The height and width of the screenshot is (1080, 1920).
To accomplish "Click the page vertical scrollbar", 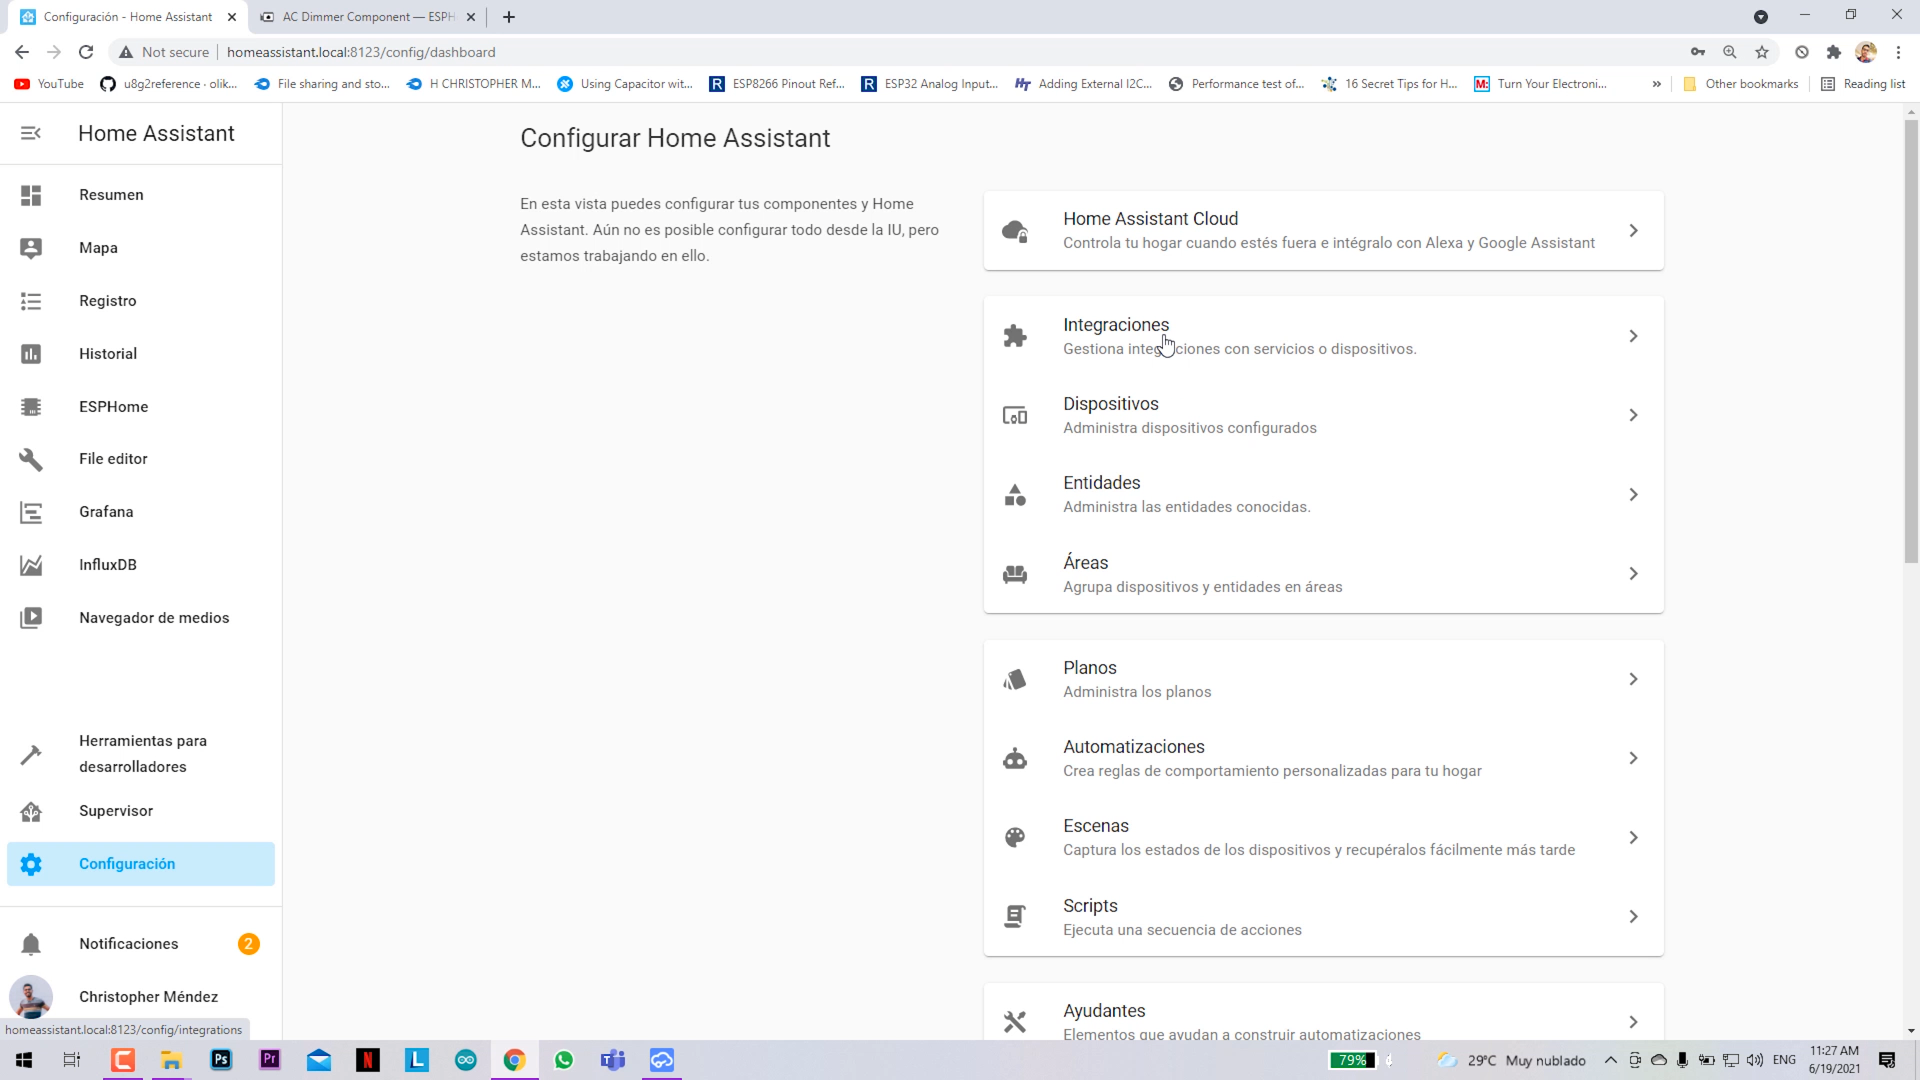I will pos(1911,340).
